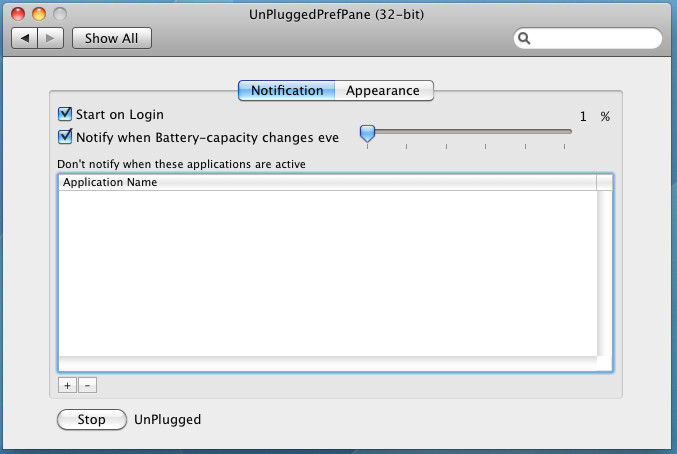Select the Notification tab

[287, 91]
